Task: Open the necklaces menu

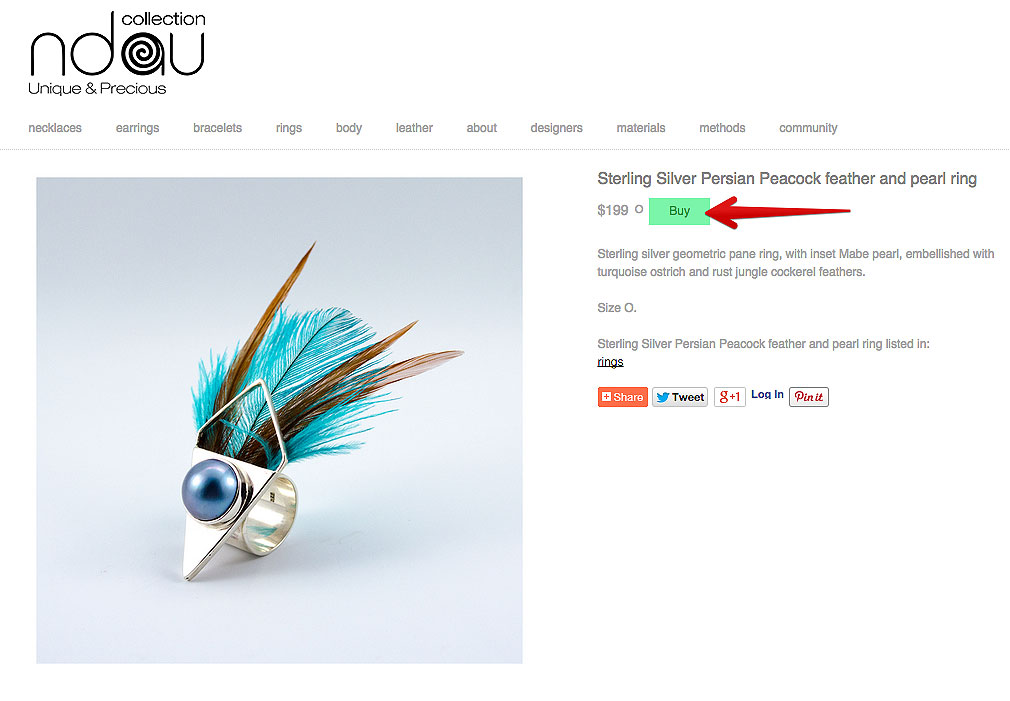Action: (x=55, y=128)
